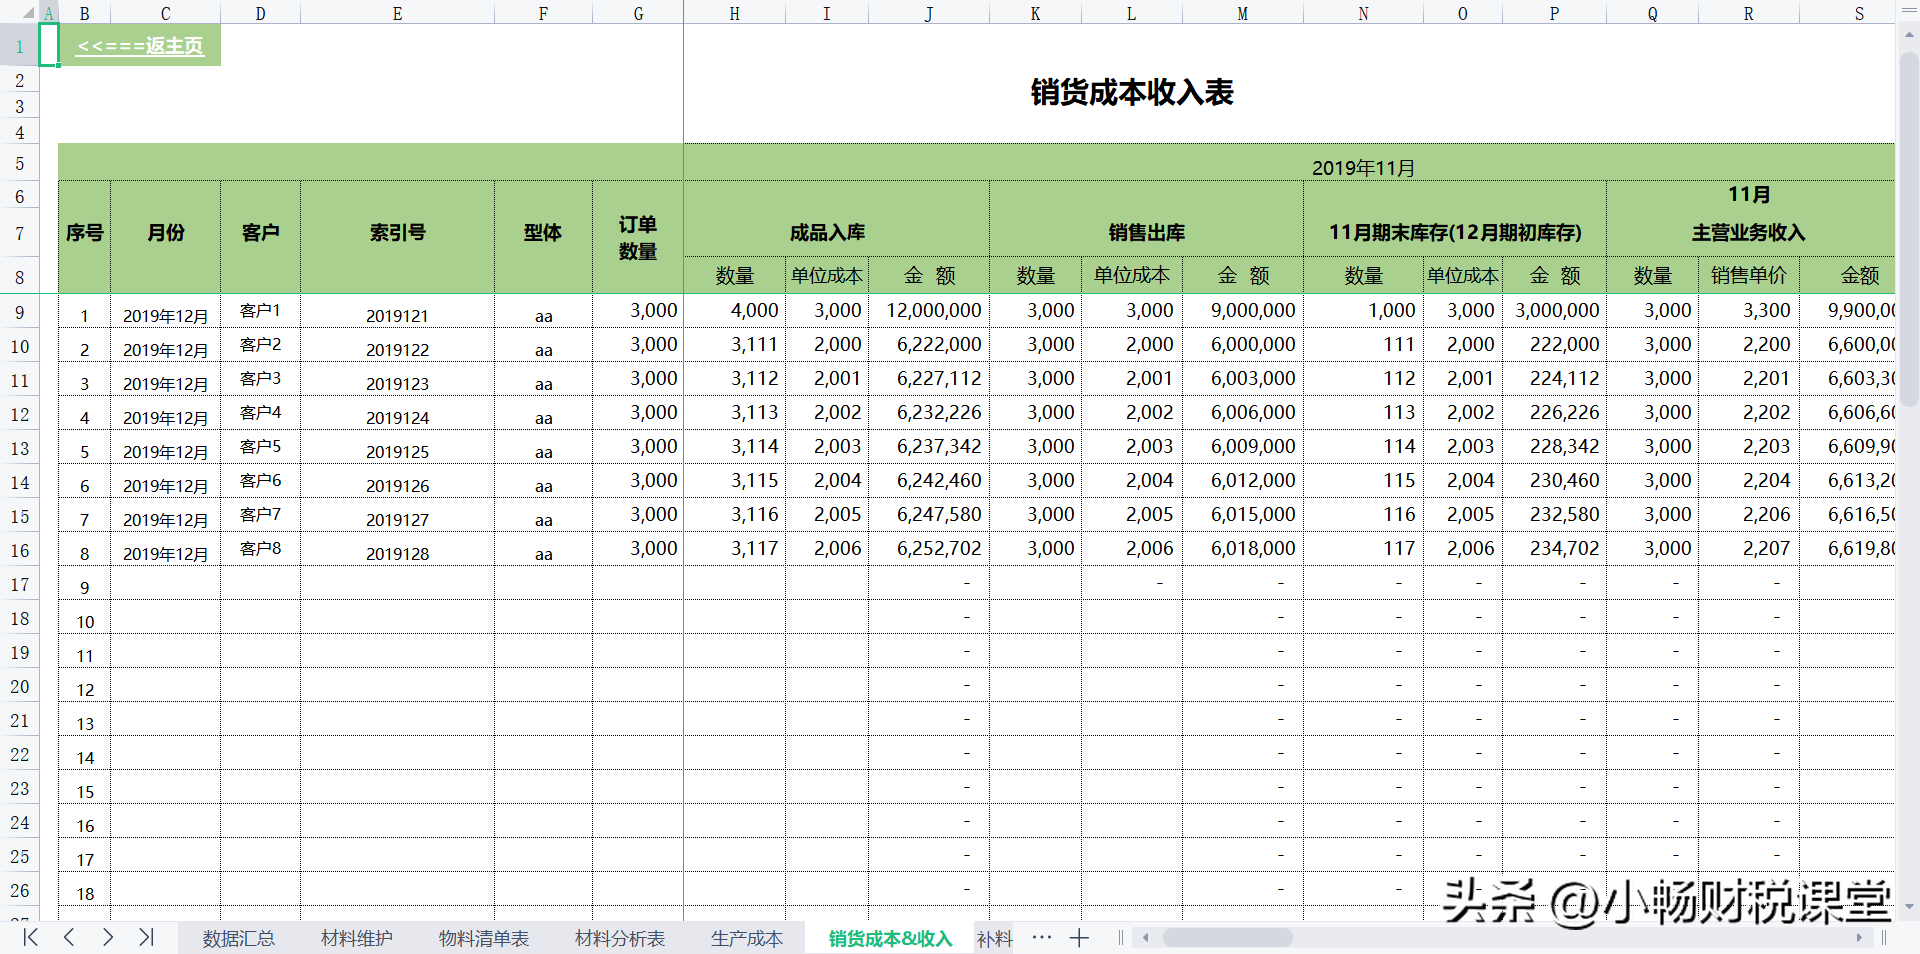Click the select-all corner triangle
Viewport: 1920px width, 954px height.
[x=29, y=13]
